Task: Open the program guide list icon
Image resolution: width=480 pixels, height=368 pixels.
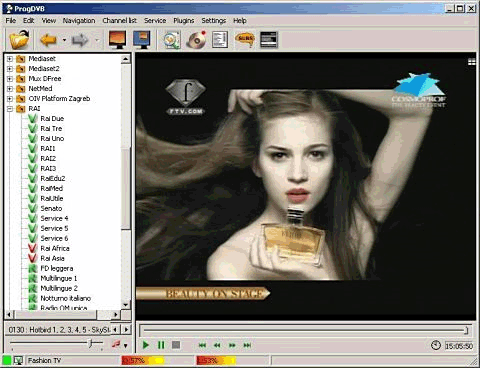Action: (x=220, y=40)
